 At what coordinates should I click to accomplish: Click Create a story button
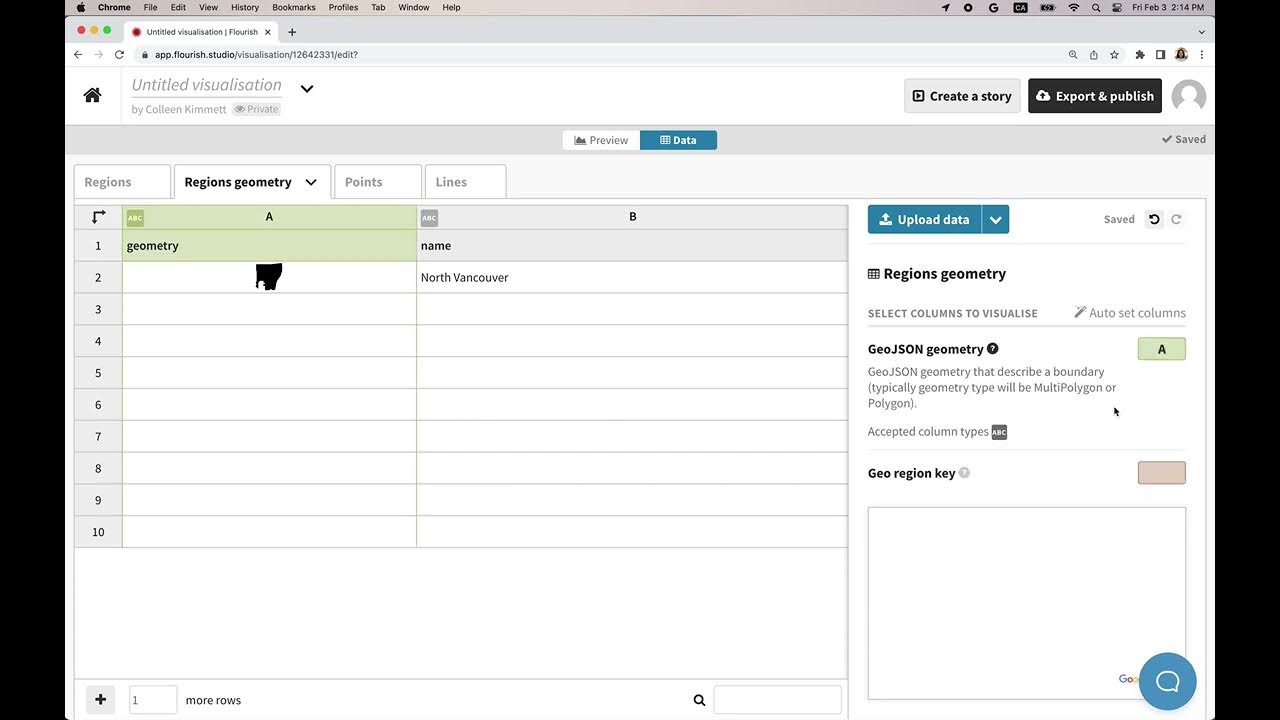[x=962, y=96]
